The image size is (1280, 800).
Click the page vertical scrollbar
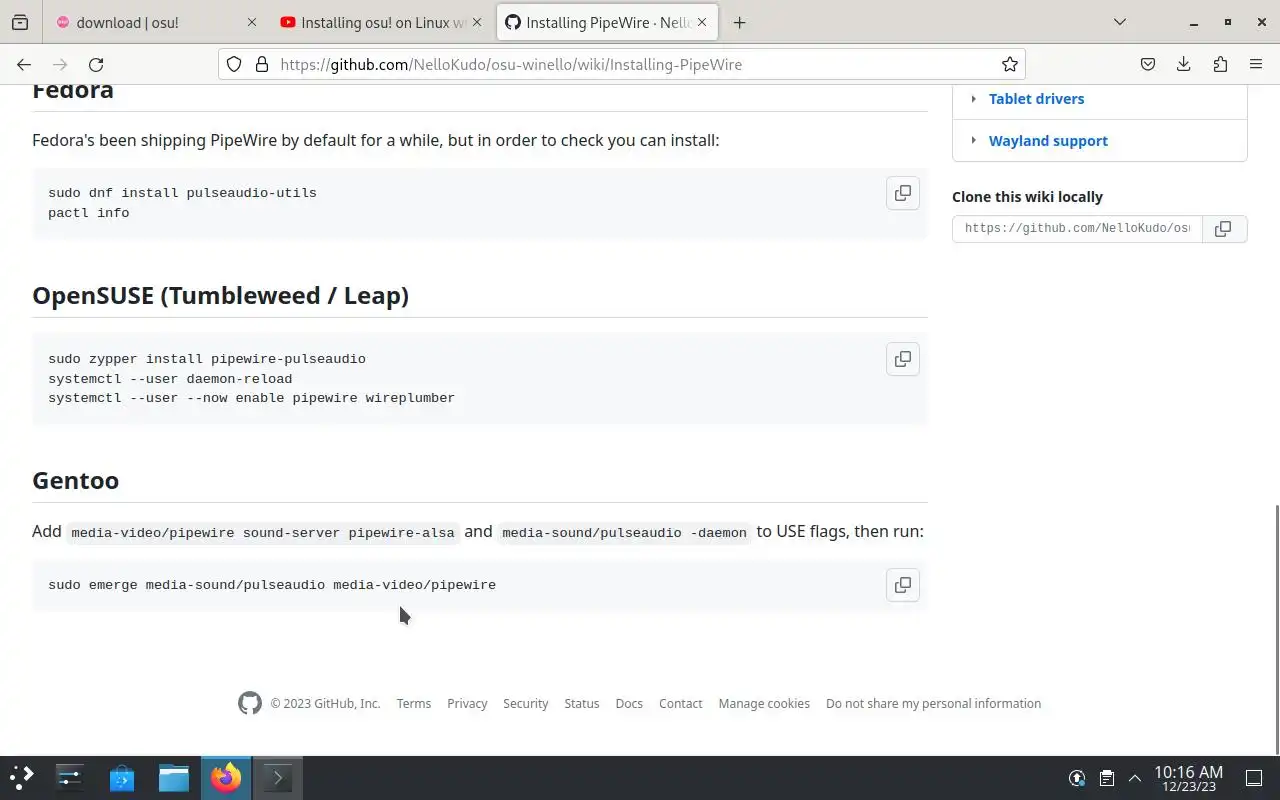1276,630
